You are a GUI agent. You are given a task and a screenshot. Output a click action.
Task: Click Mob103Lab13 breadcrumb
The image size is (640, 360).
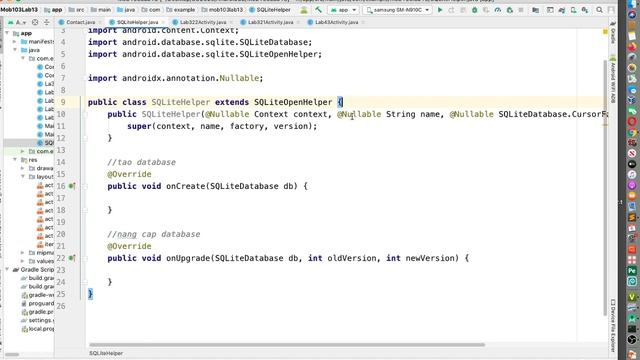[x=20, y=9]
